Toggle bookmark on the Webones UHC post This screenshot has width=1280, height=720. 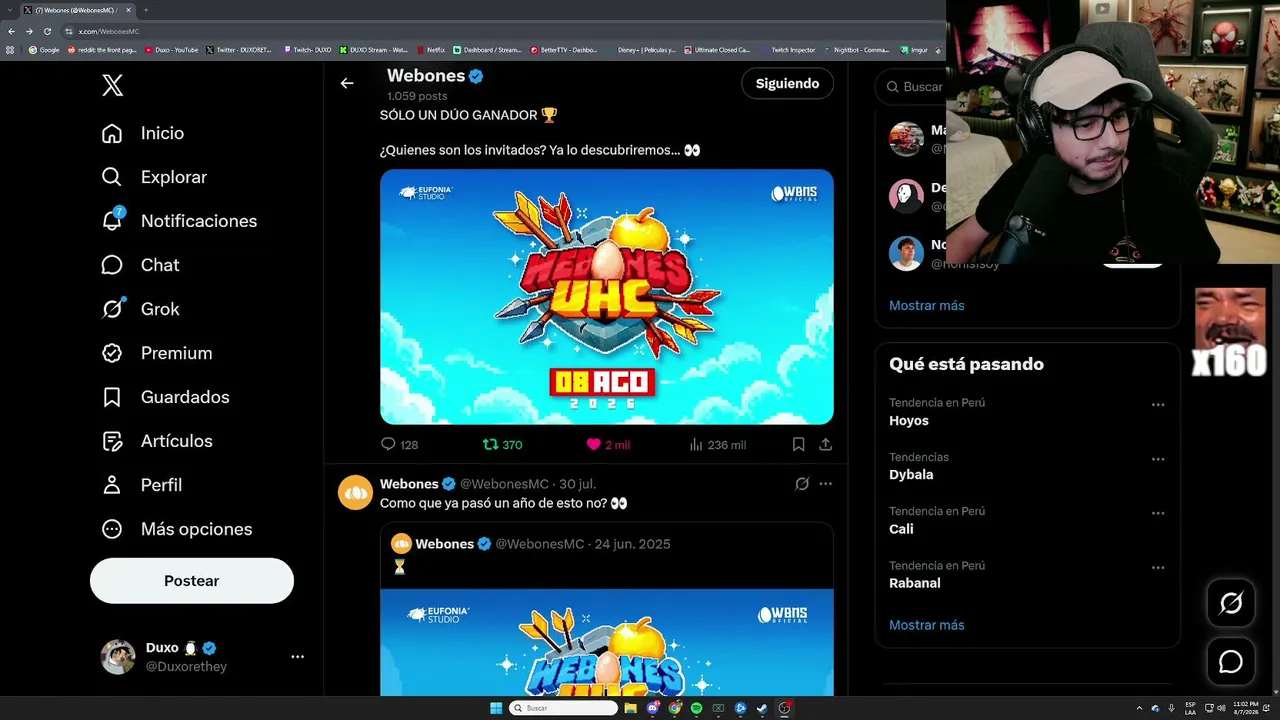798,445
